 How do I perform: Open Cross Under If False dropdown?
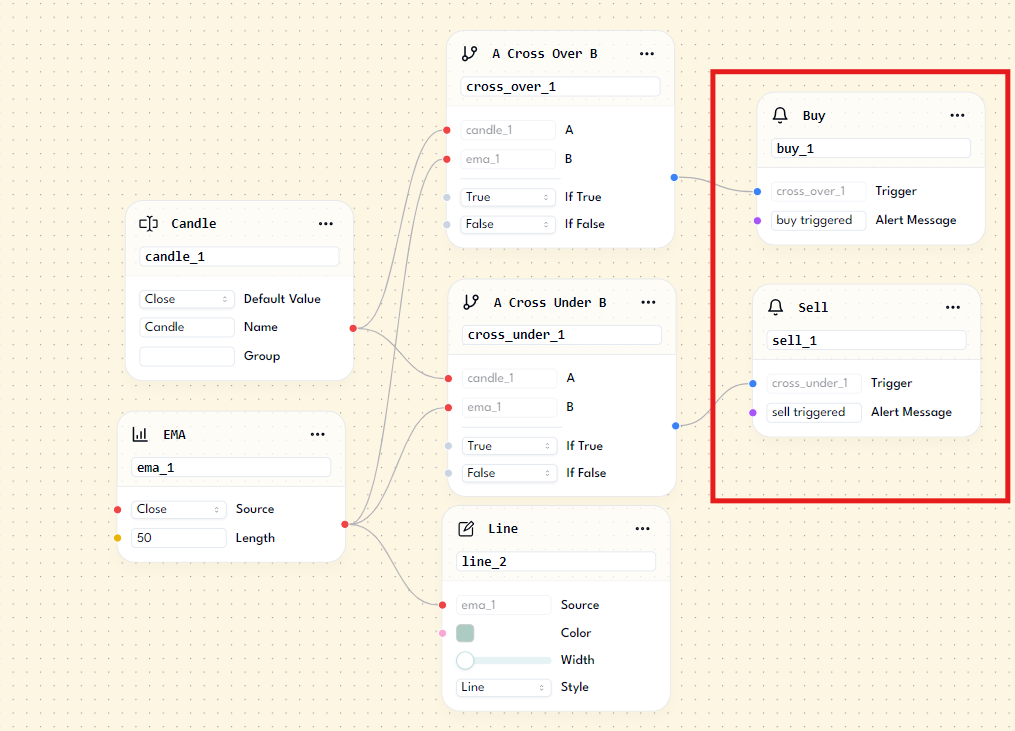509,473
